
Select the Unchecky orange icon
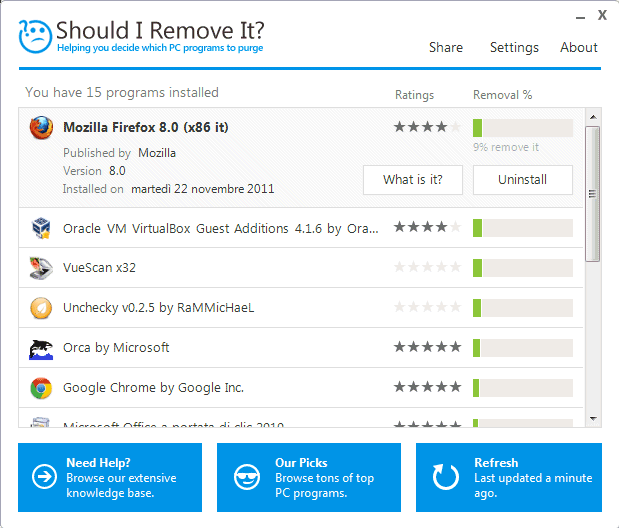pos(41,308)
